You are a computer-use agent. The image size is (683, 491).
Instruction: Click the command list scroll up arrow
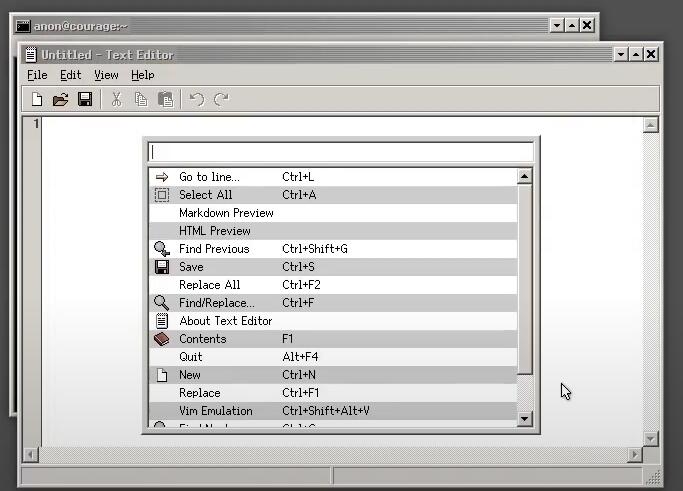pos(525,177)
